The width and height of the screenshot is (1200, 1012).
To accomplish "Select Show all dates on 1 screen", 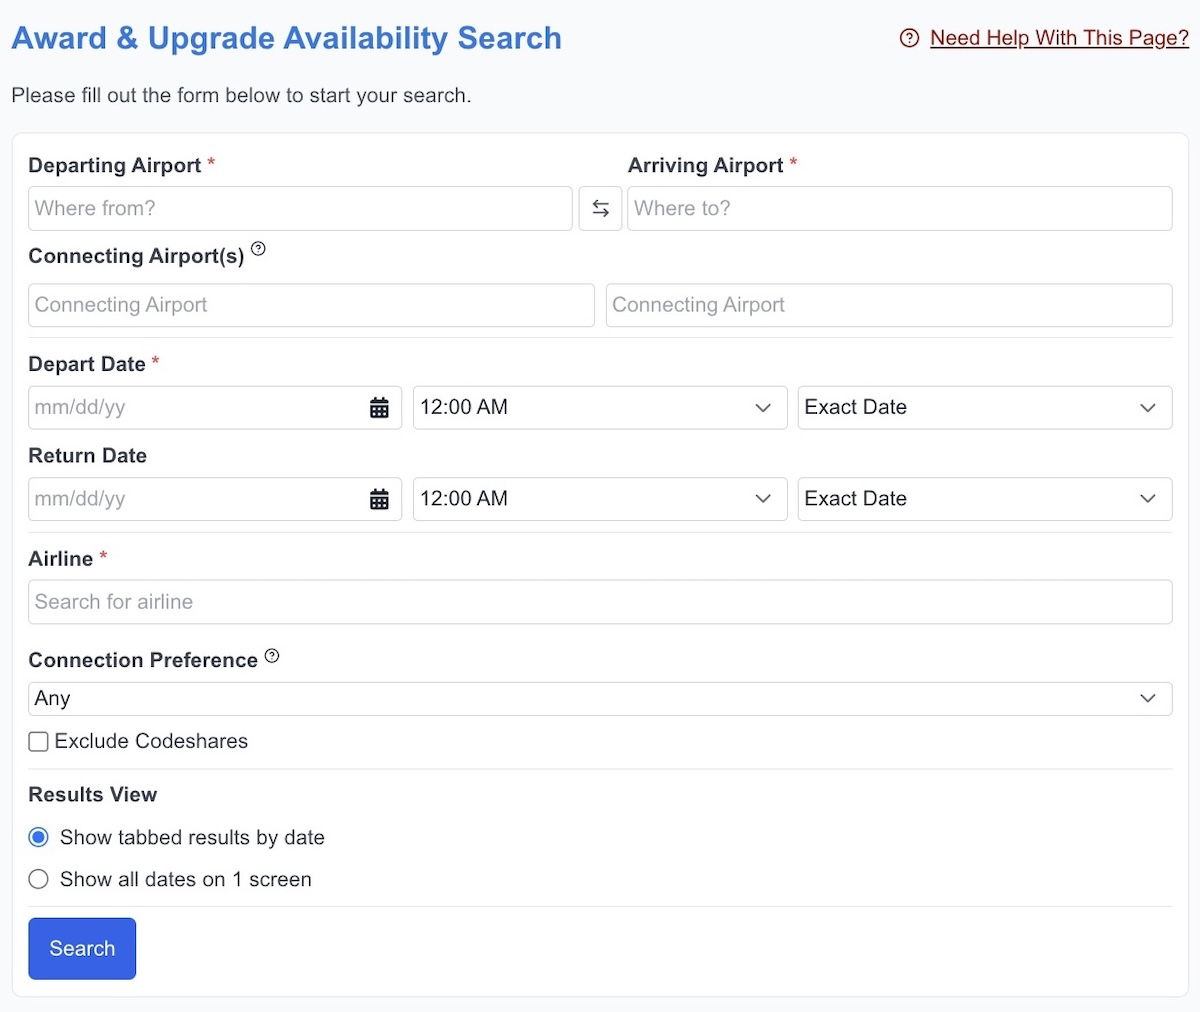I will (39, 879).
